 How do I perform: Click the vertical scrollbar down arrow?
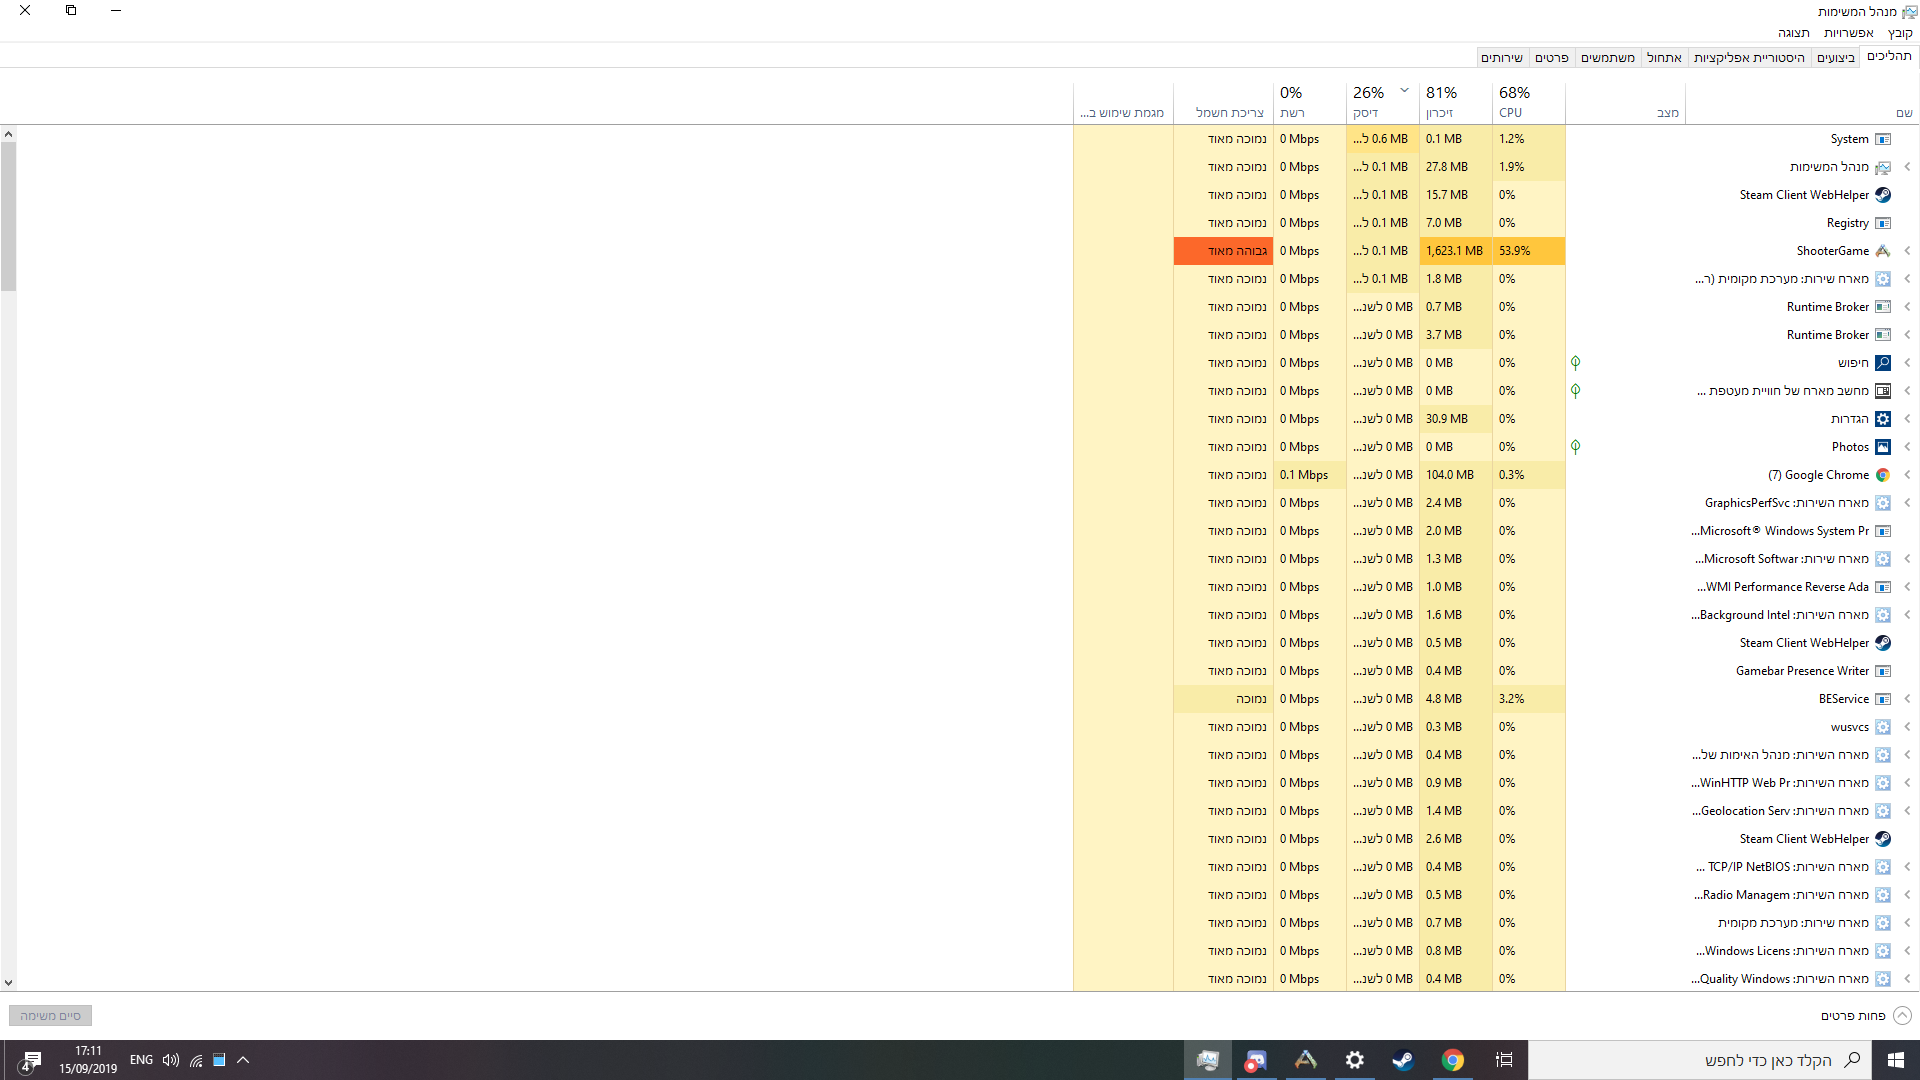[8, 983]
